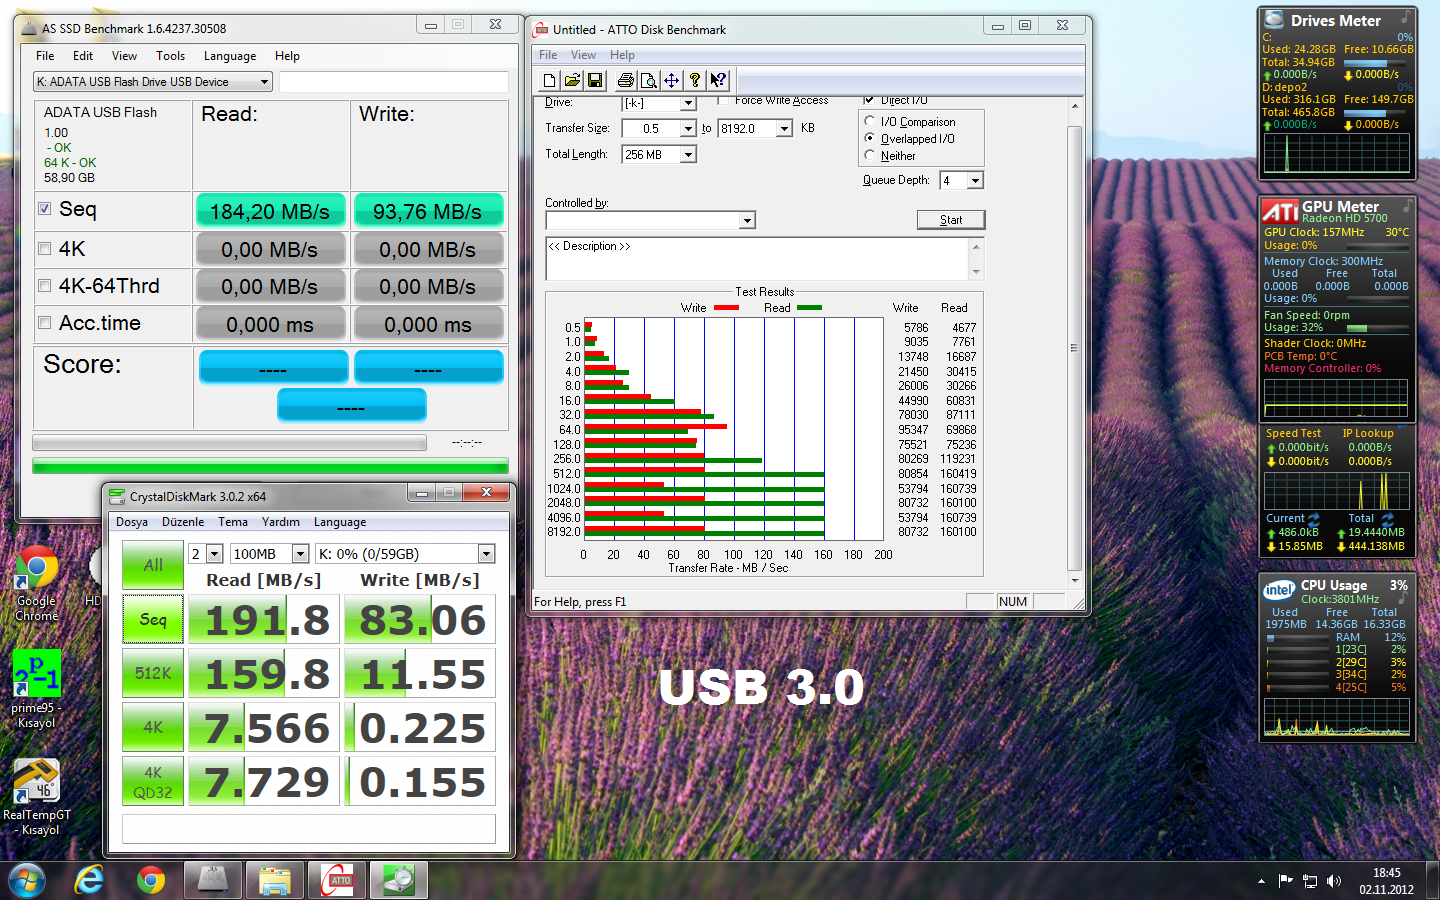
Task: Enable the 4K-64Thrd test checkbox
Action: point(44,286)
